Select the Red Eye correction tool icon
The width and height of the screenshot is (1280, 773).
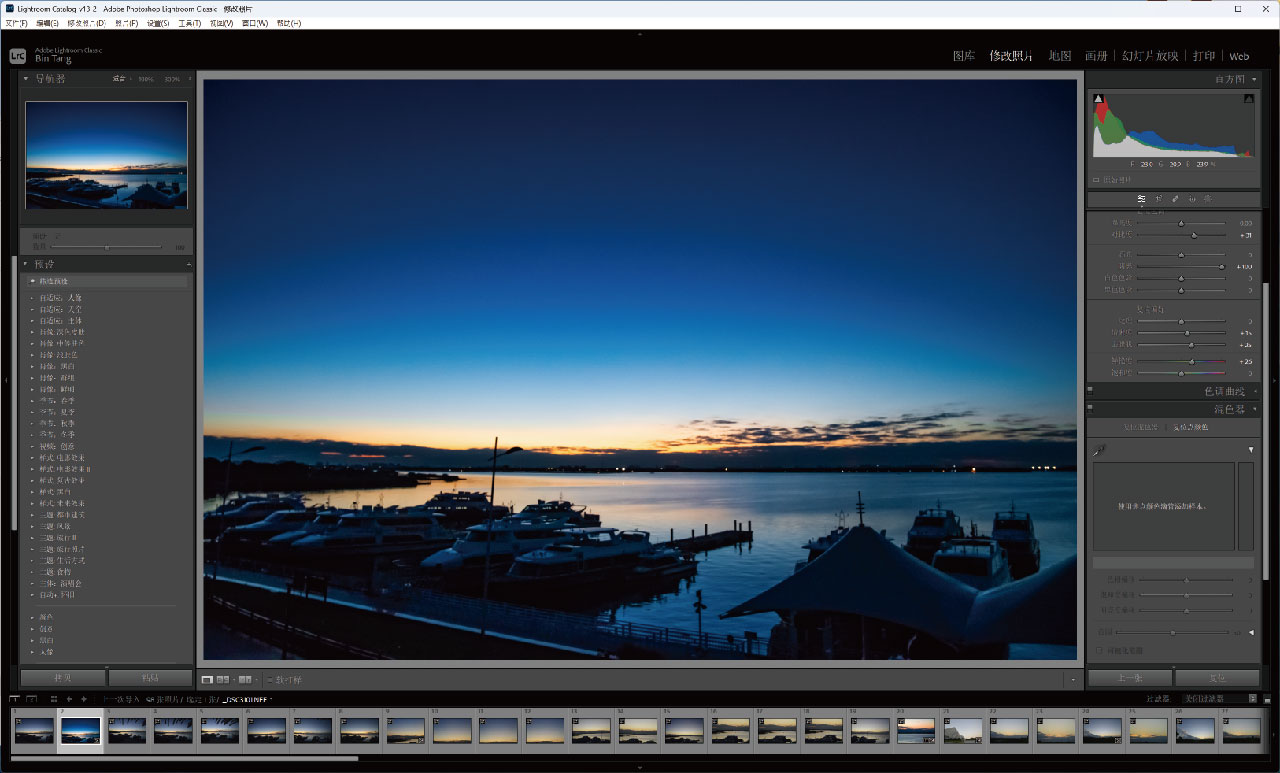click(1191, 199)
